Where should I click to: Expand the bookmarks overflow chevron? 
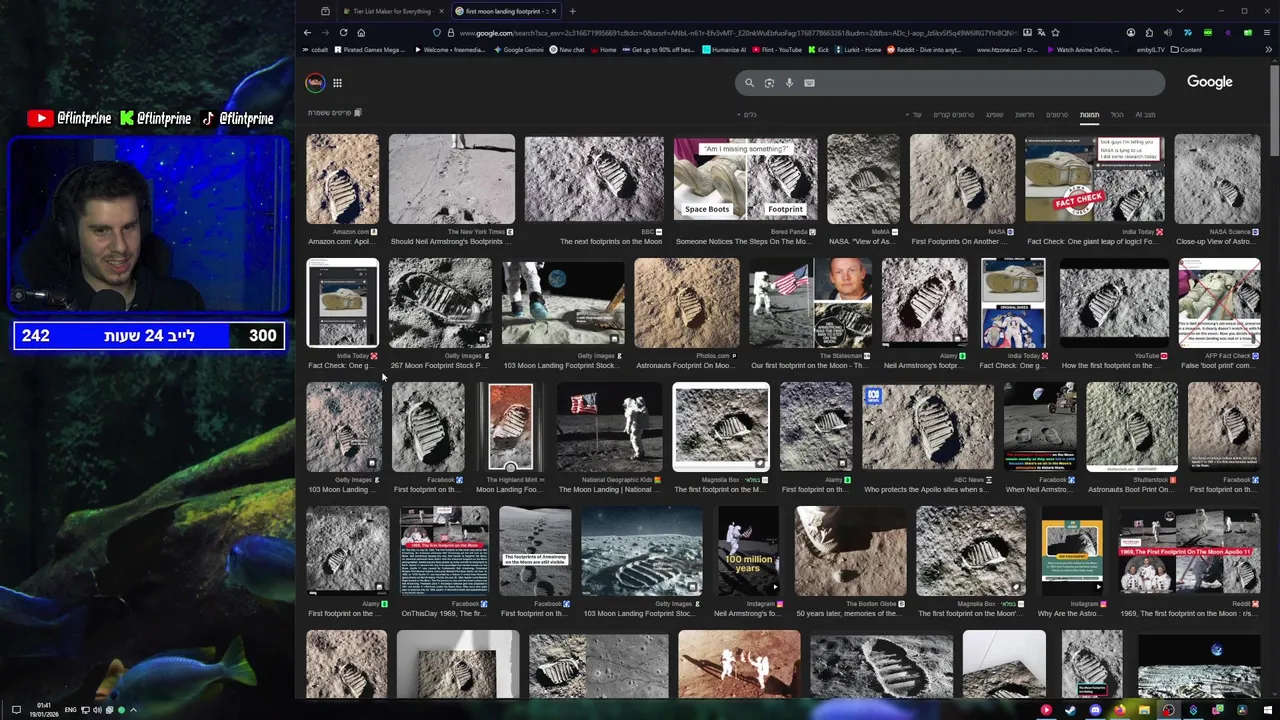click(1268, 49)
